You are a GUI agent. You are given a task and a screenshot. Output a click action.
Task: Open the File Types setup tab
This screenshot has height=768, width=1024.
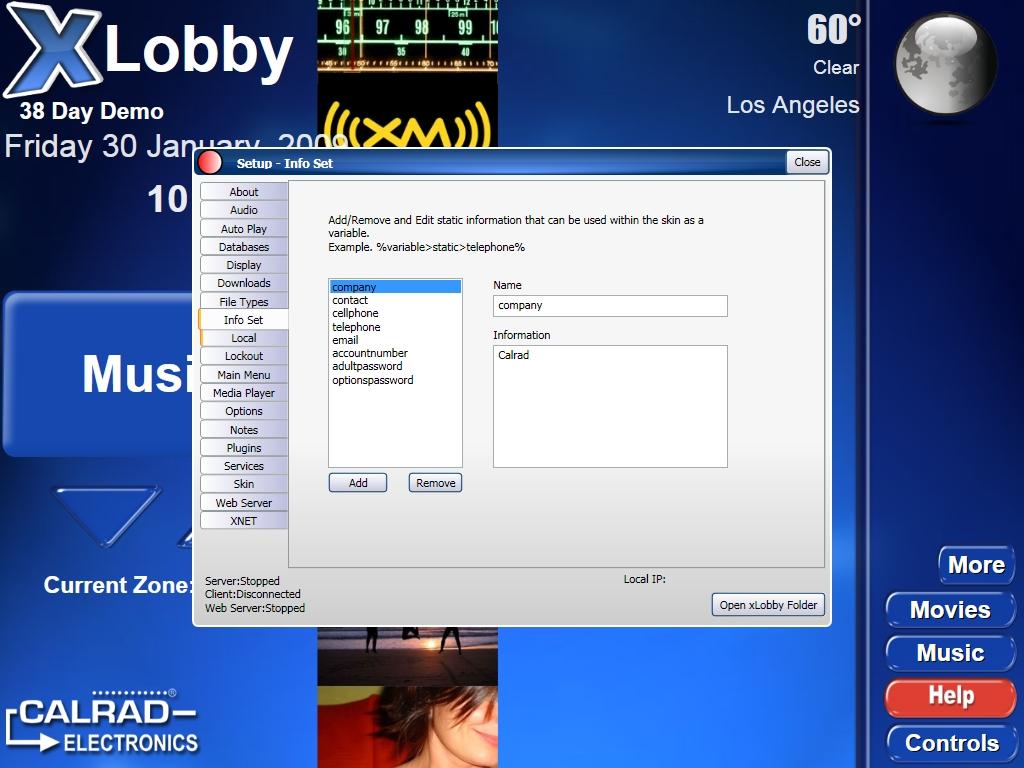(x=244, y=302)
